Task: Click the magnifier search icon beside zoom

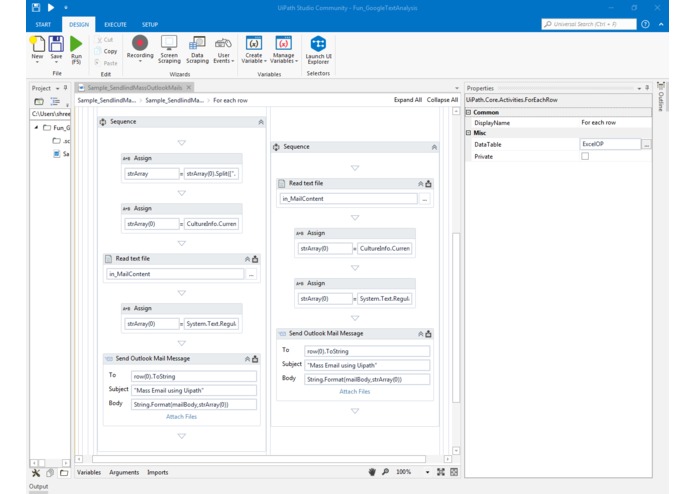Action: pyautogui.click(x=386, y=472)
